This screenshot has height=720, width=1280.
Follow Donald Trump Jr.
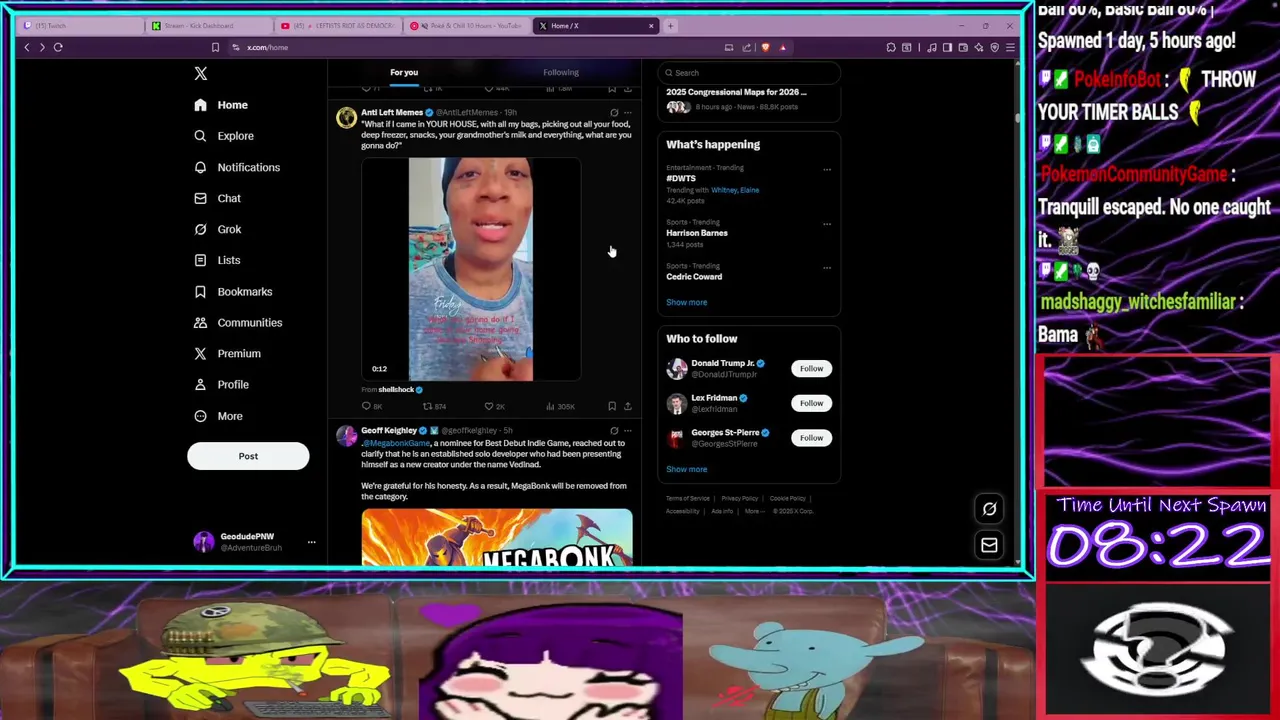tap(811, 369)
